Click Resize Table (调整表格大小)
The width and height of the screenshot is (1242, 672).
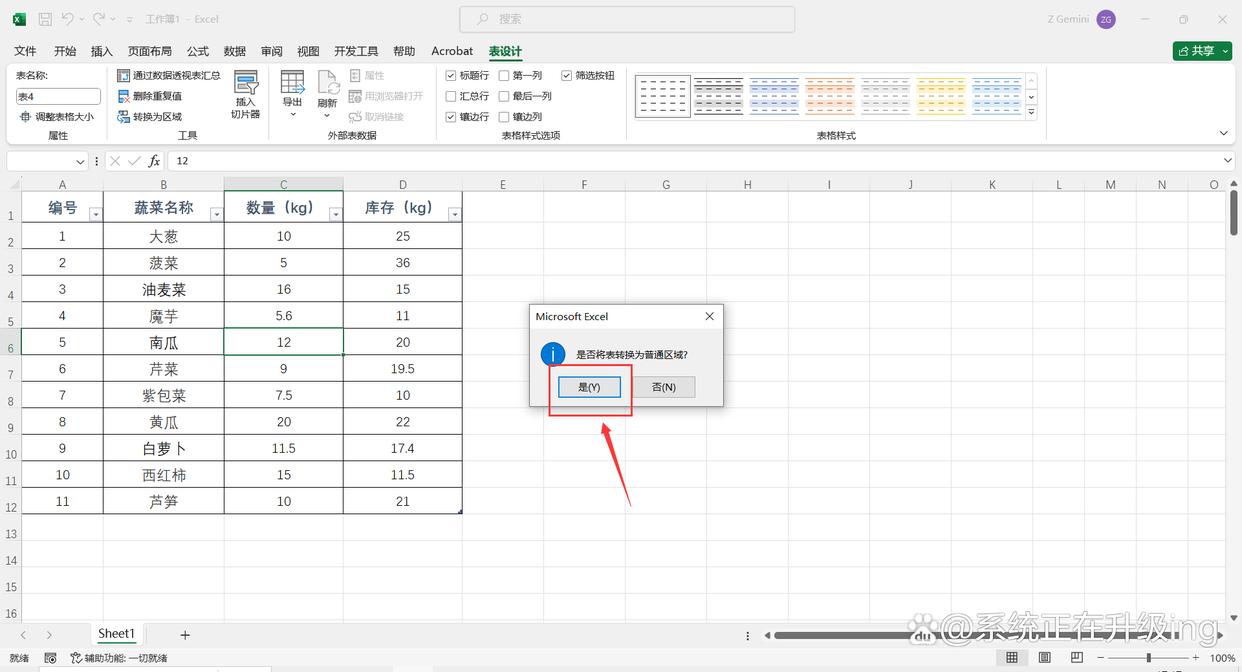point(57,117)
